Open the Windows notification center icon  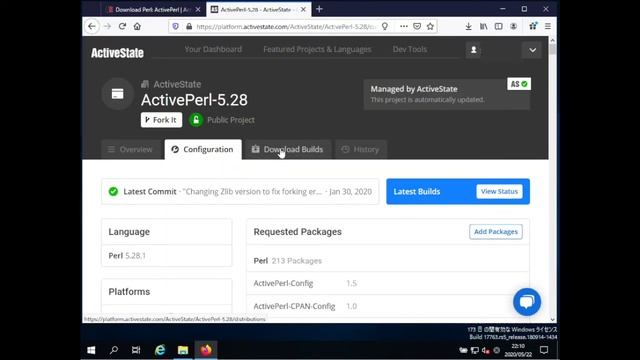pos(544,350)
